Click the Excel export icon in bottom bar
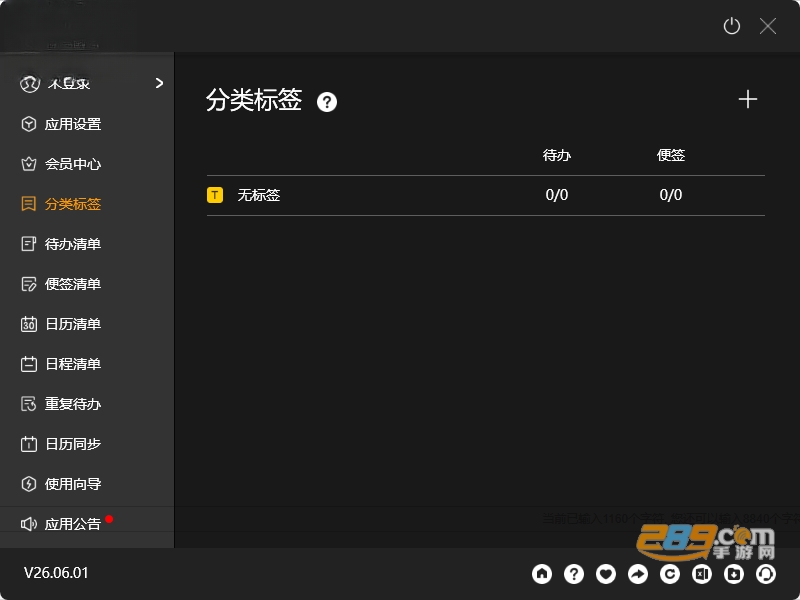The height and width of the screenshot is (600, 800). [x=702, y=574]
